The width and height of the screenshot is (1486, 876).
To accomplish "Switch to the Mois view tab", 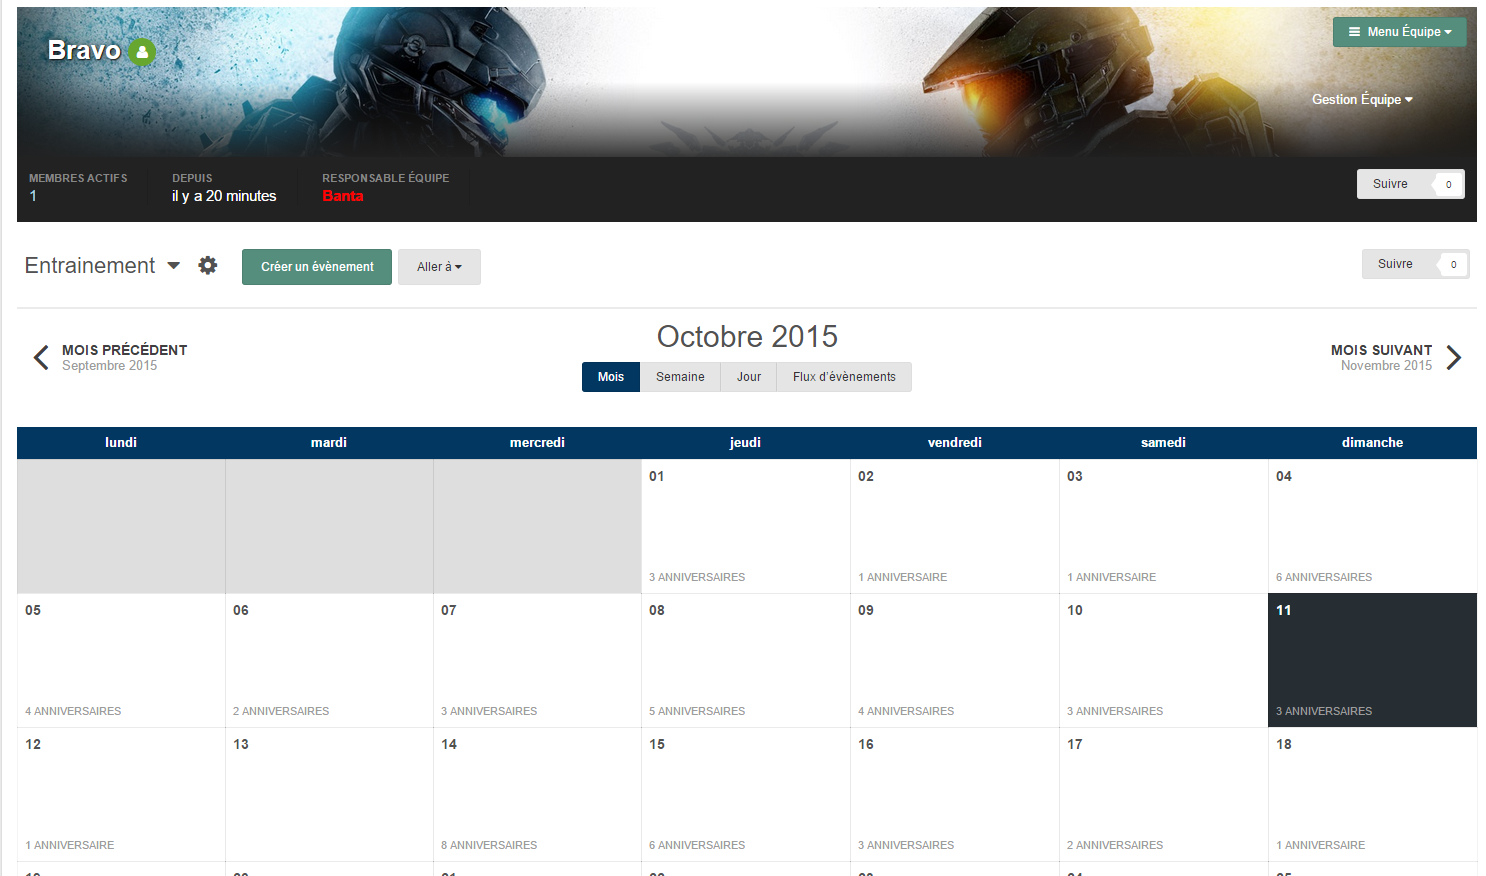I will click(x=611, y=377).
